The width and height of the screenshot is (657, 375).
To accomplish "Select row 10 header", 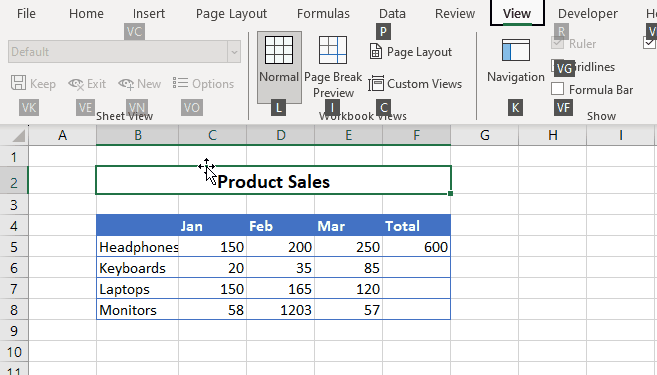I will [14, 352].
